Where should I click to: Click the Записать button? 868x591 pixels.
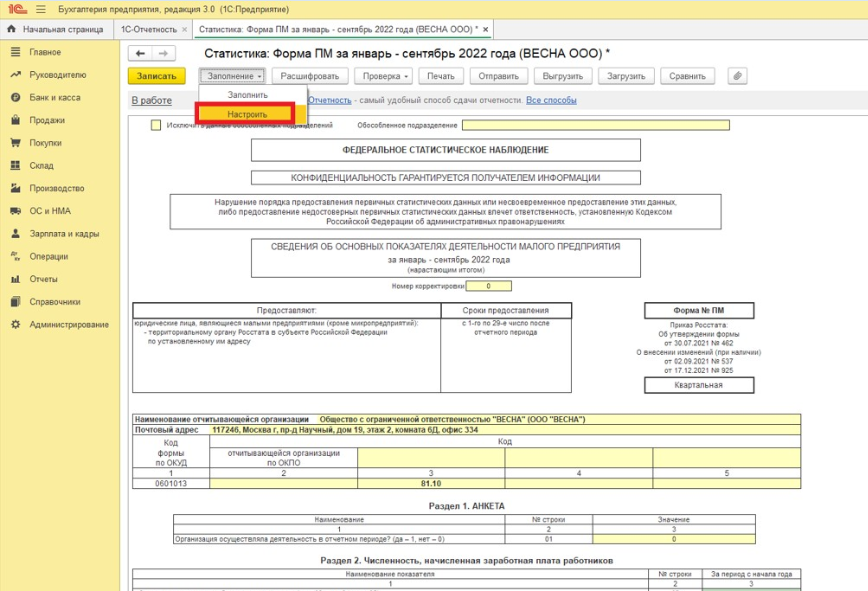(157, 76)
